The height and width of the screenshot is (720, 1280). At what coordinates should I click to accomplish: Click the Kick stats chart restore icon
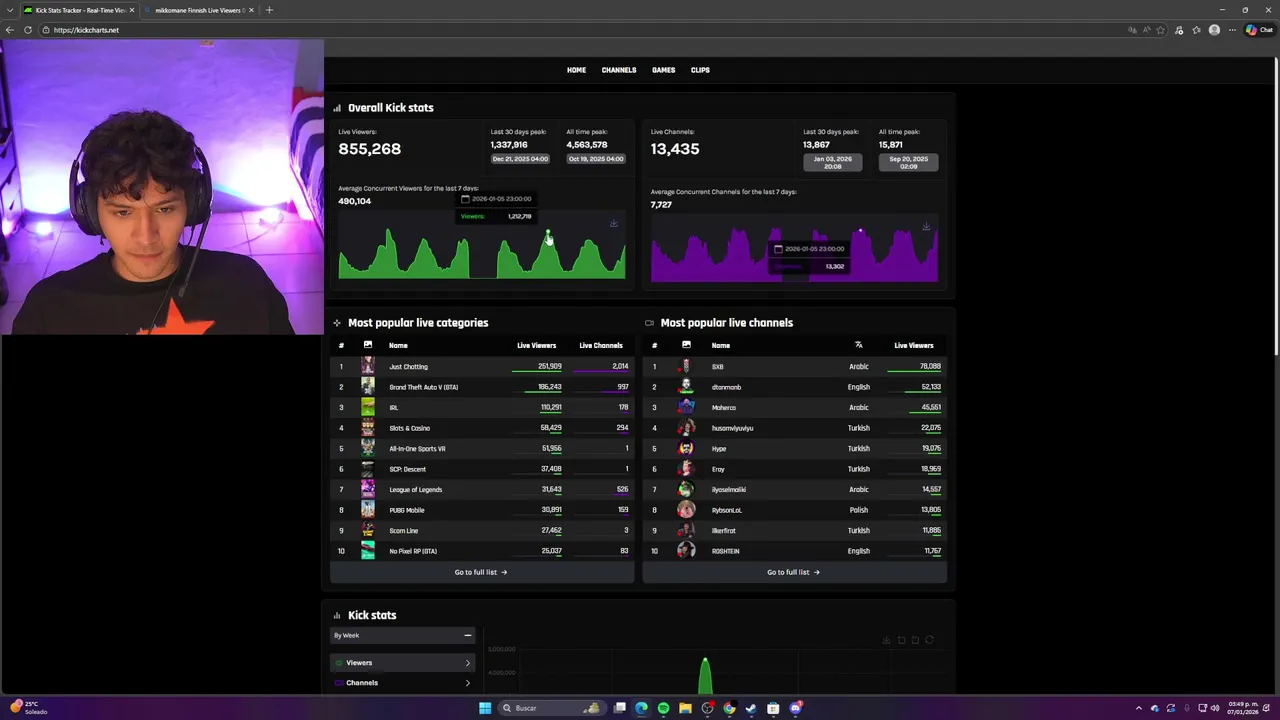(929, 640)
